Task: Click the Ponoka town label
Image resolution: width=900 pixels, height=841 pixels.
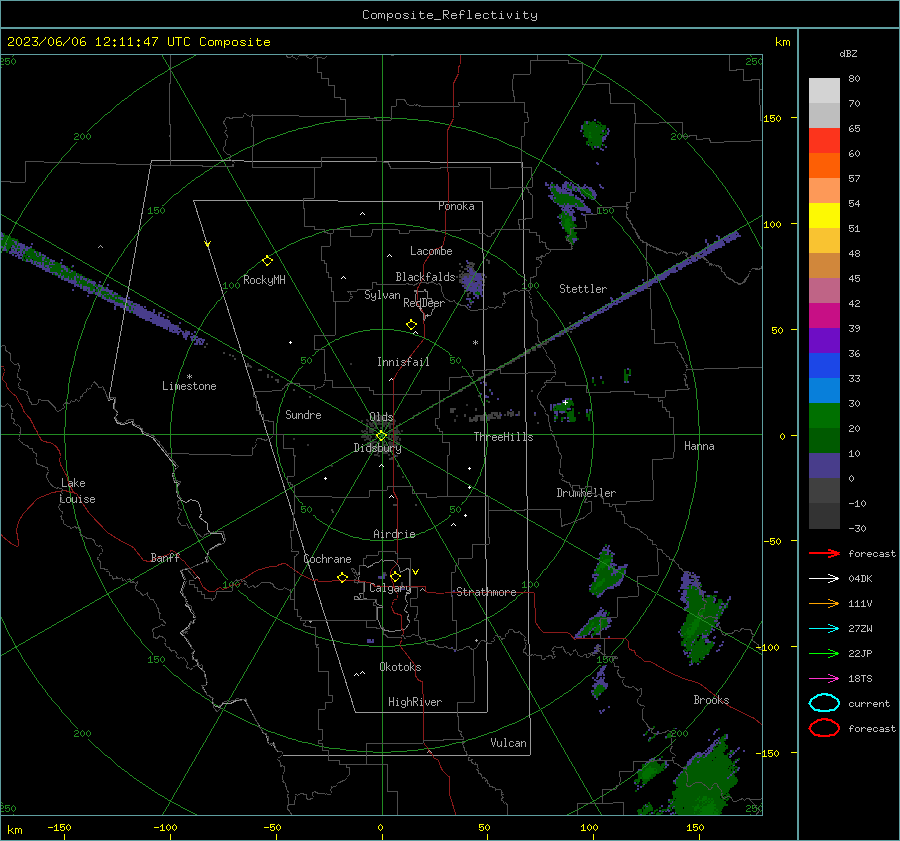Action: tap(456, 206)
